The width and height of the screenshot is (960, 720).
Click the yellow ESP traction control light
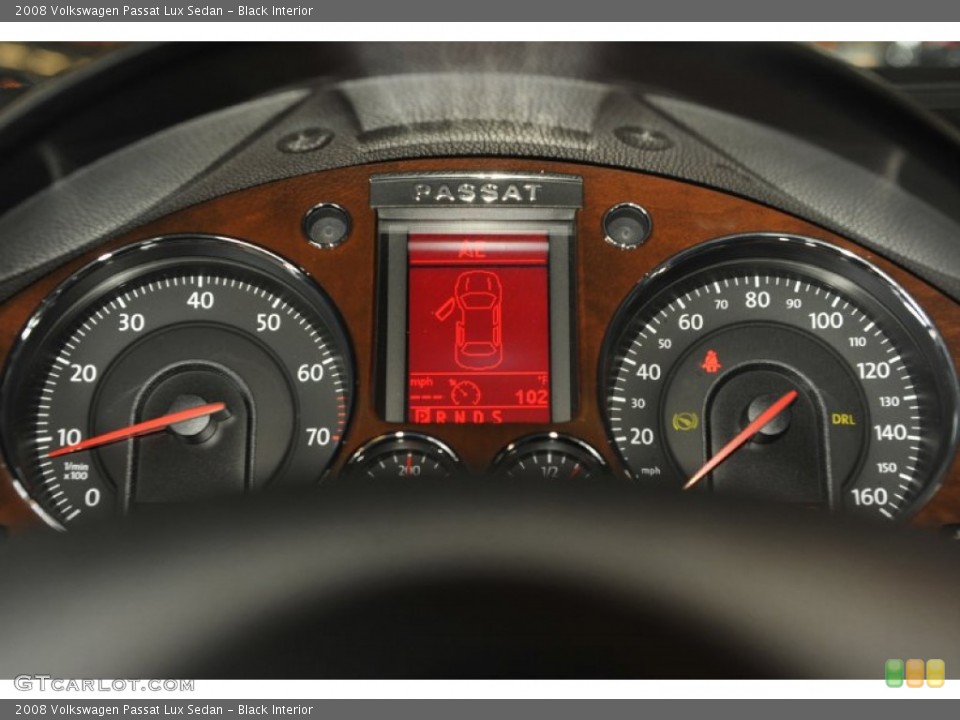(684, 421)
